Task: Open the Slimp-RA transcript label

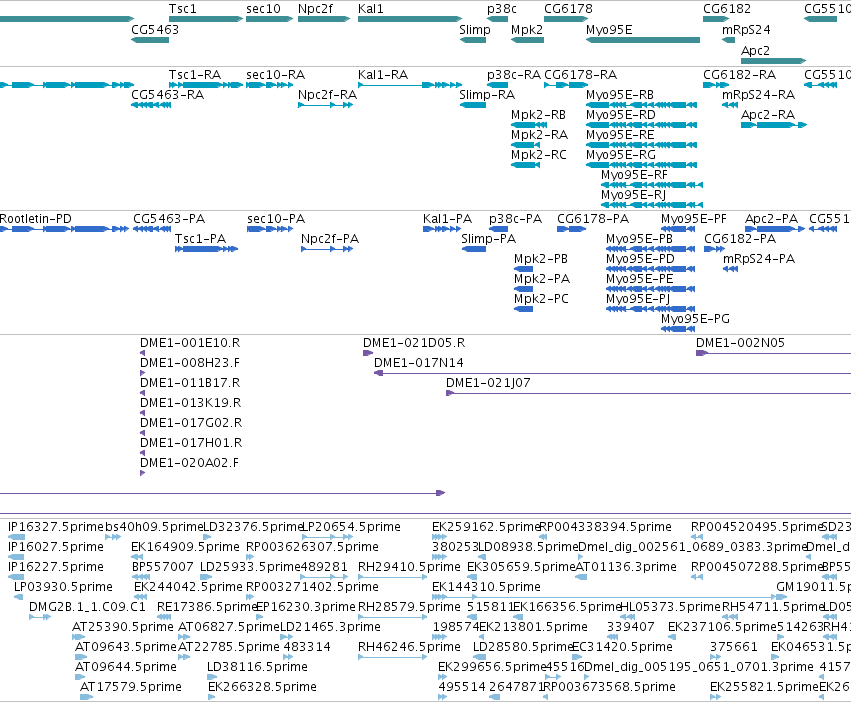Action: tap(487, 95)
